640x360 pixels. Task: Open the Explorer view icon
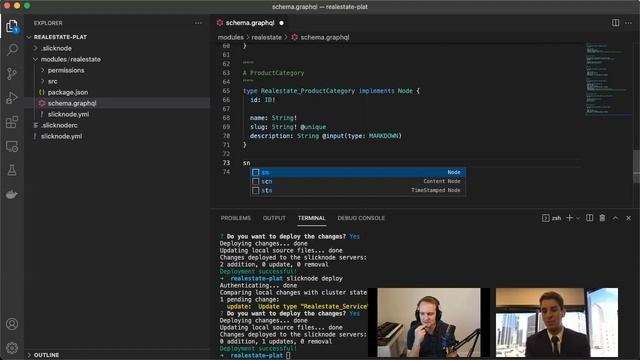(x=12, y=27)
